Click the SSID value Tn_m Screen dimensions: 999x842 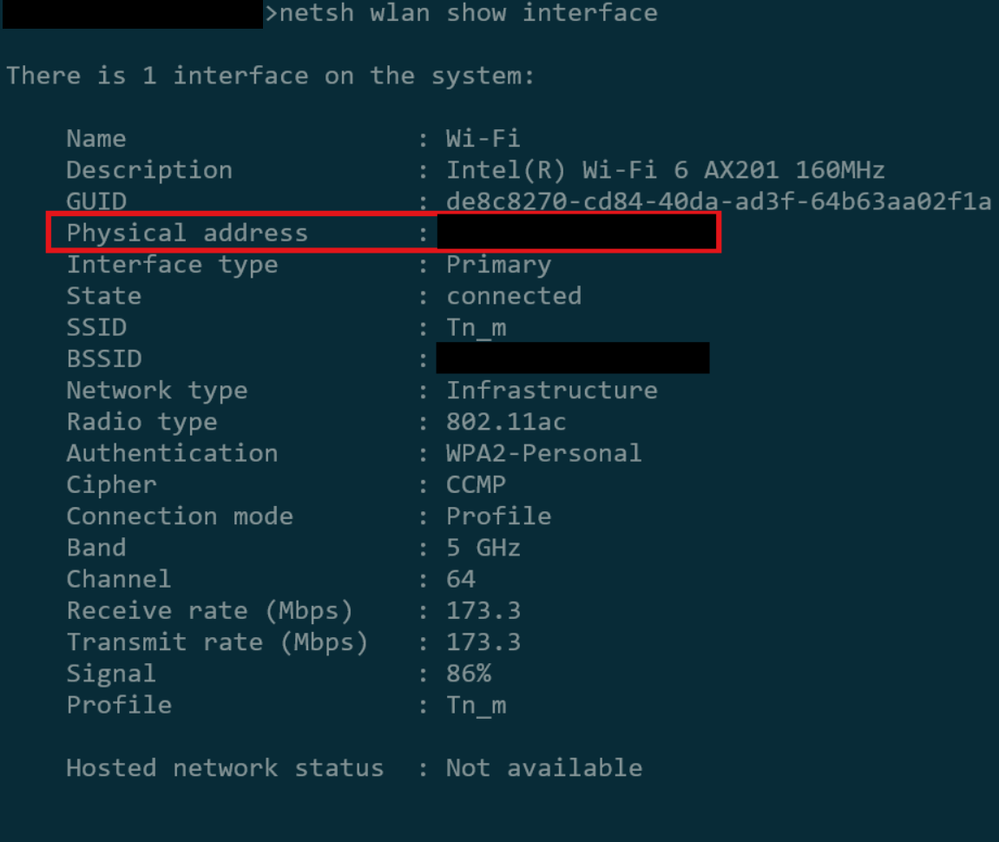[x=477, y=327]
